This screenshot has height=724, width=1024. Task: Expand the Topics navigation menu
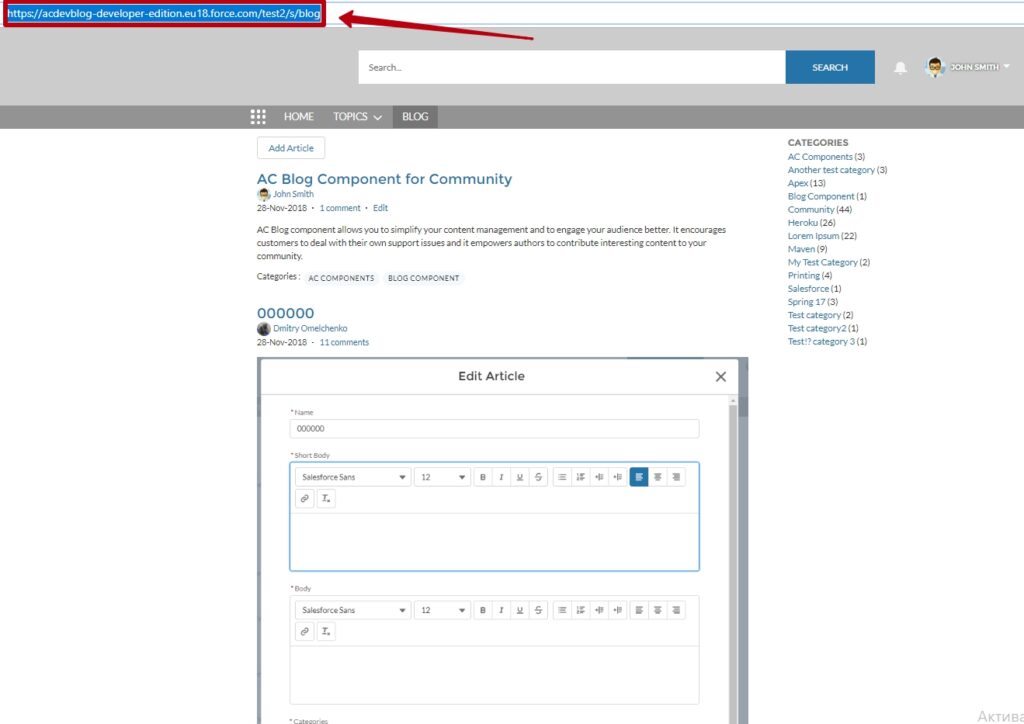pos(357,117)
